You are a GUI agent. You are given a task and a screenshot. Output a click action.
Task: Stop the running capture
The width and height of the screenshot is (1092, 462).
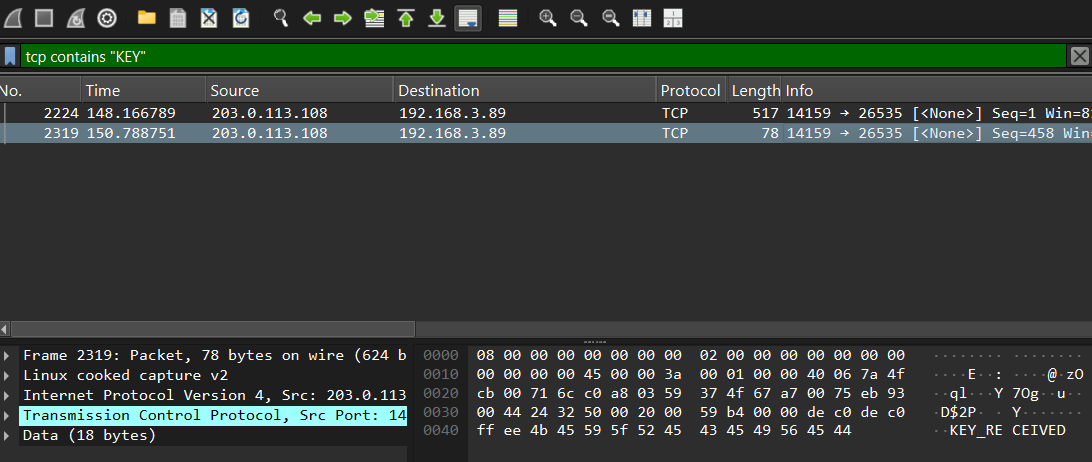point(45,18)
